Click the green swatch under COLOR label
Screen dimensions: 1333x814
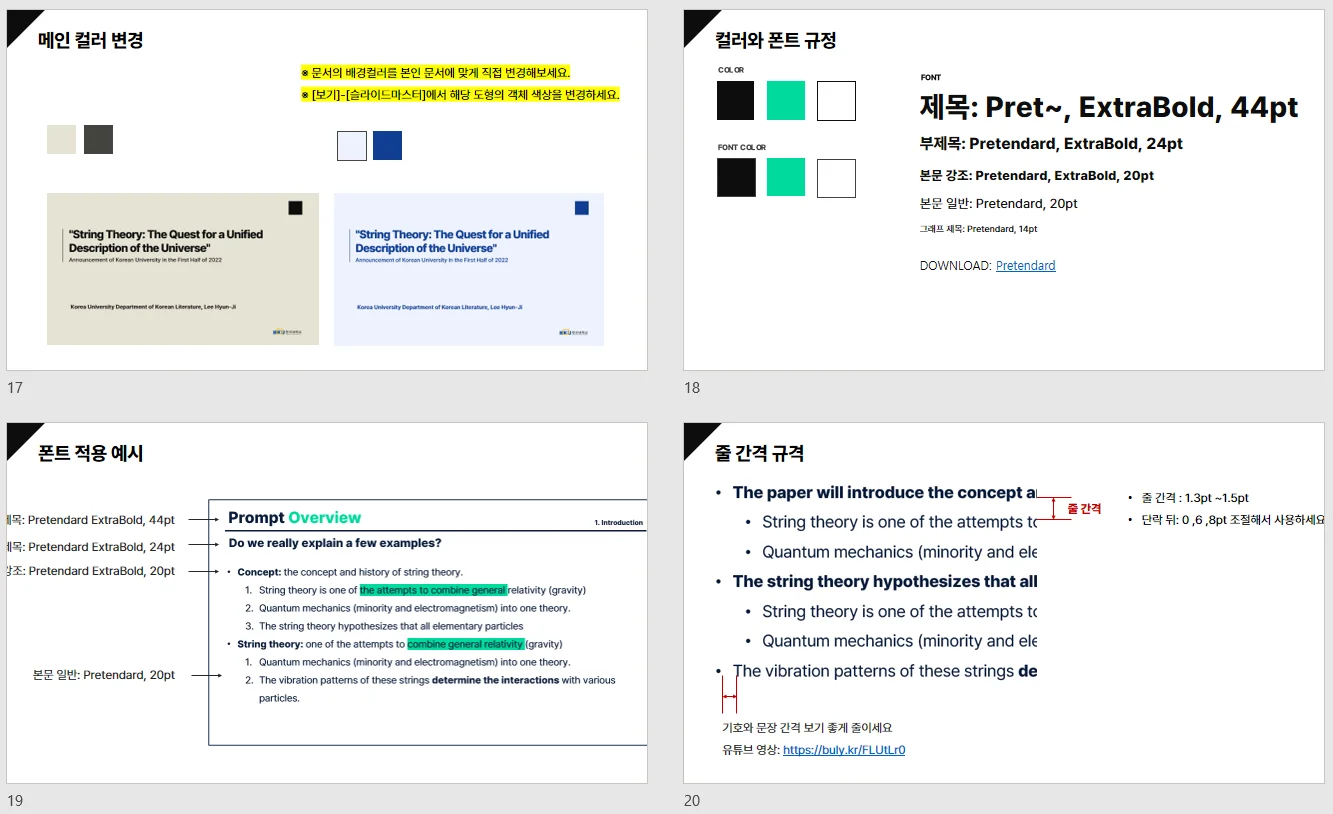click(x=786, y=101)
